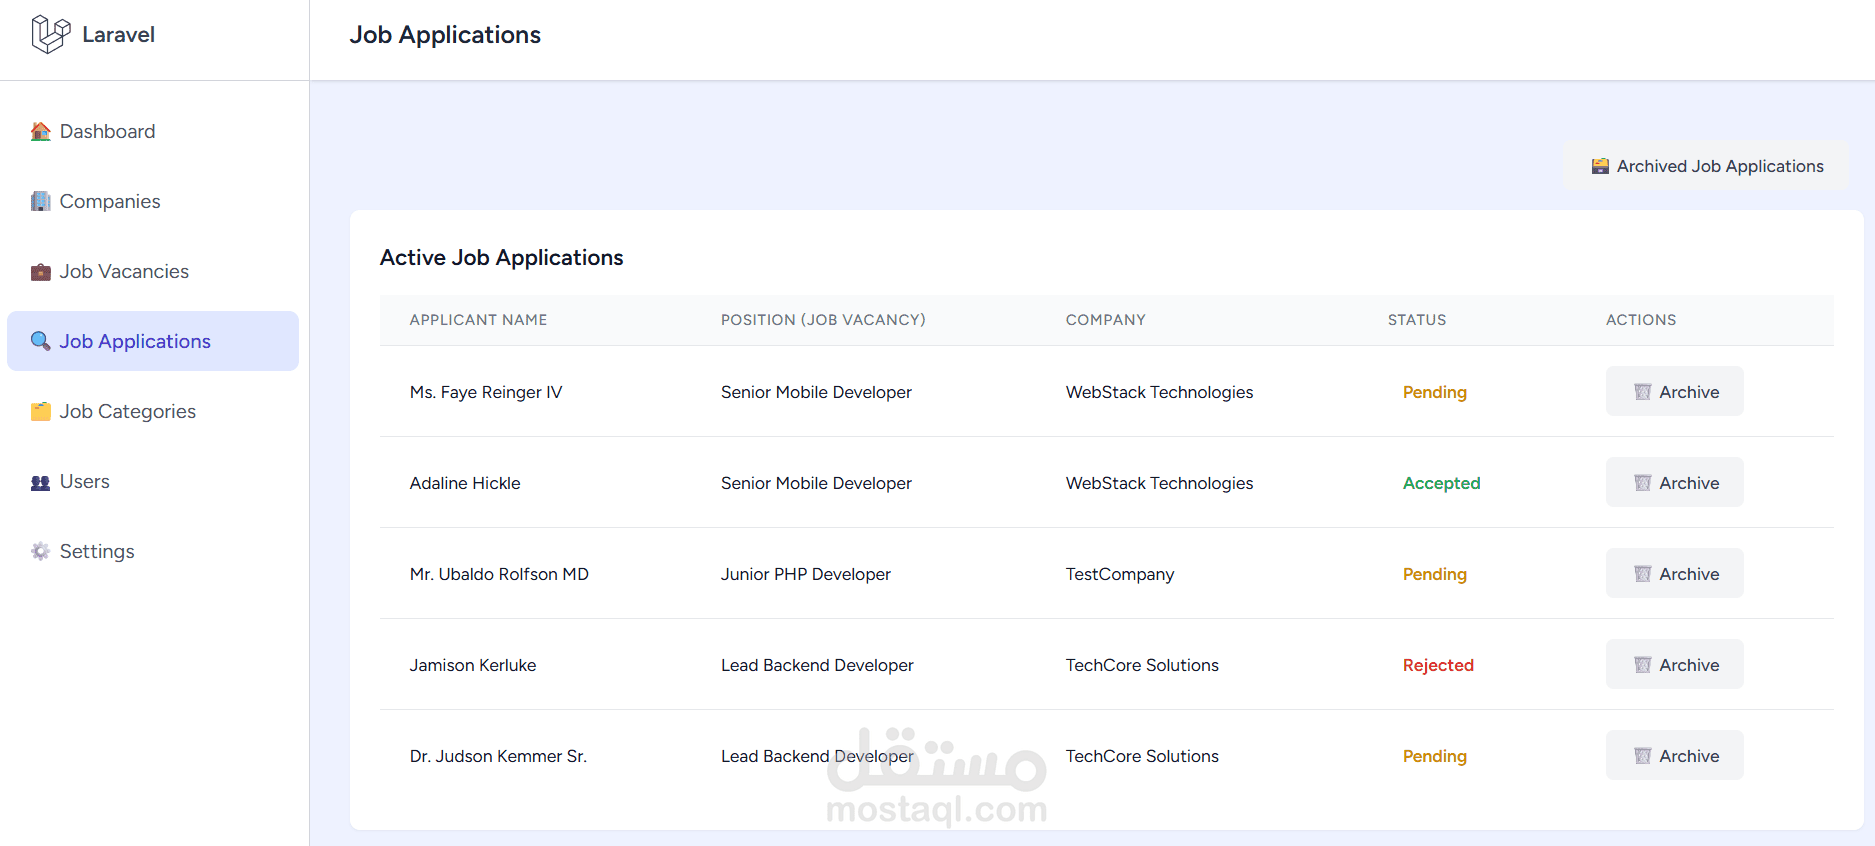Screen dimensions: 1875x846
Task: Click the Settings gear icon
Action: pos(40,552)
